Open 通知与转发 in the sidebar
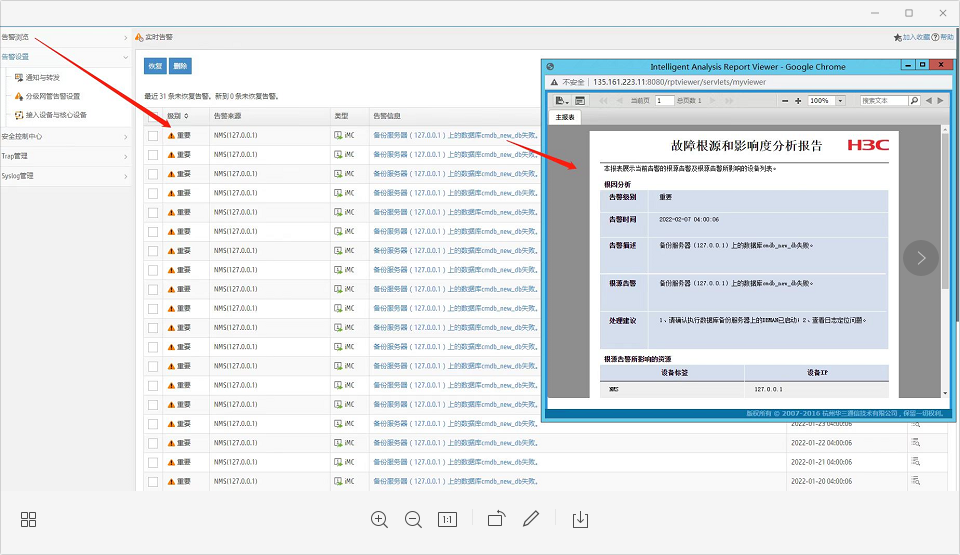Viewport: 960px width, 555px height. 43,78
